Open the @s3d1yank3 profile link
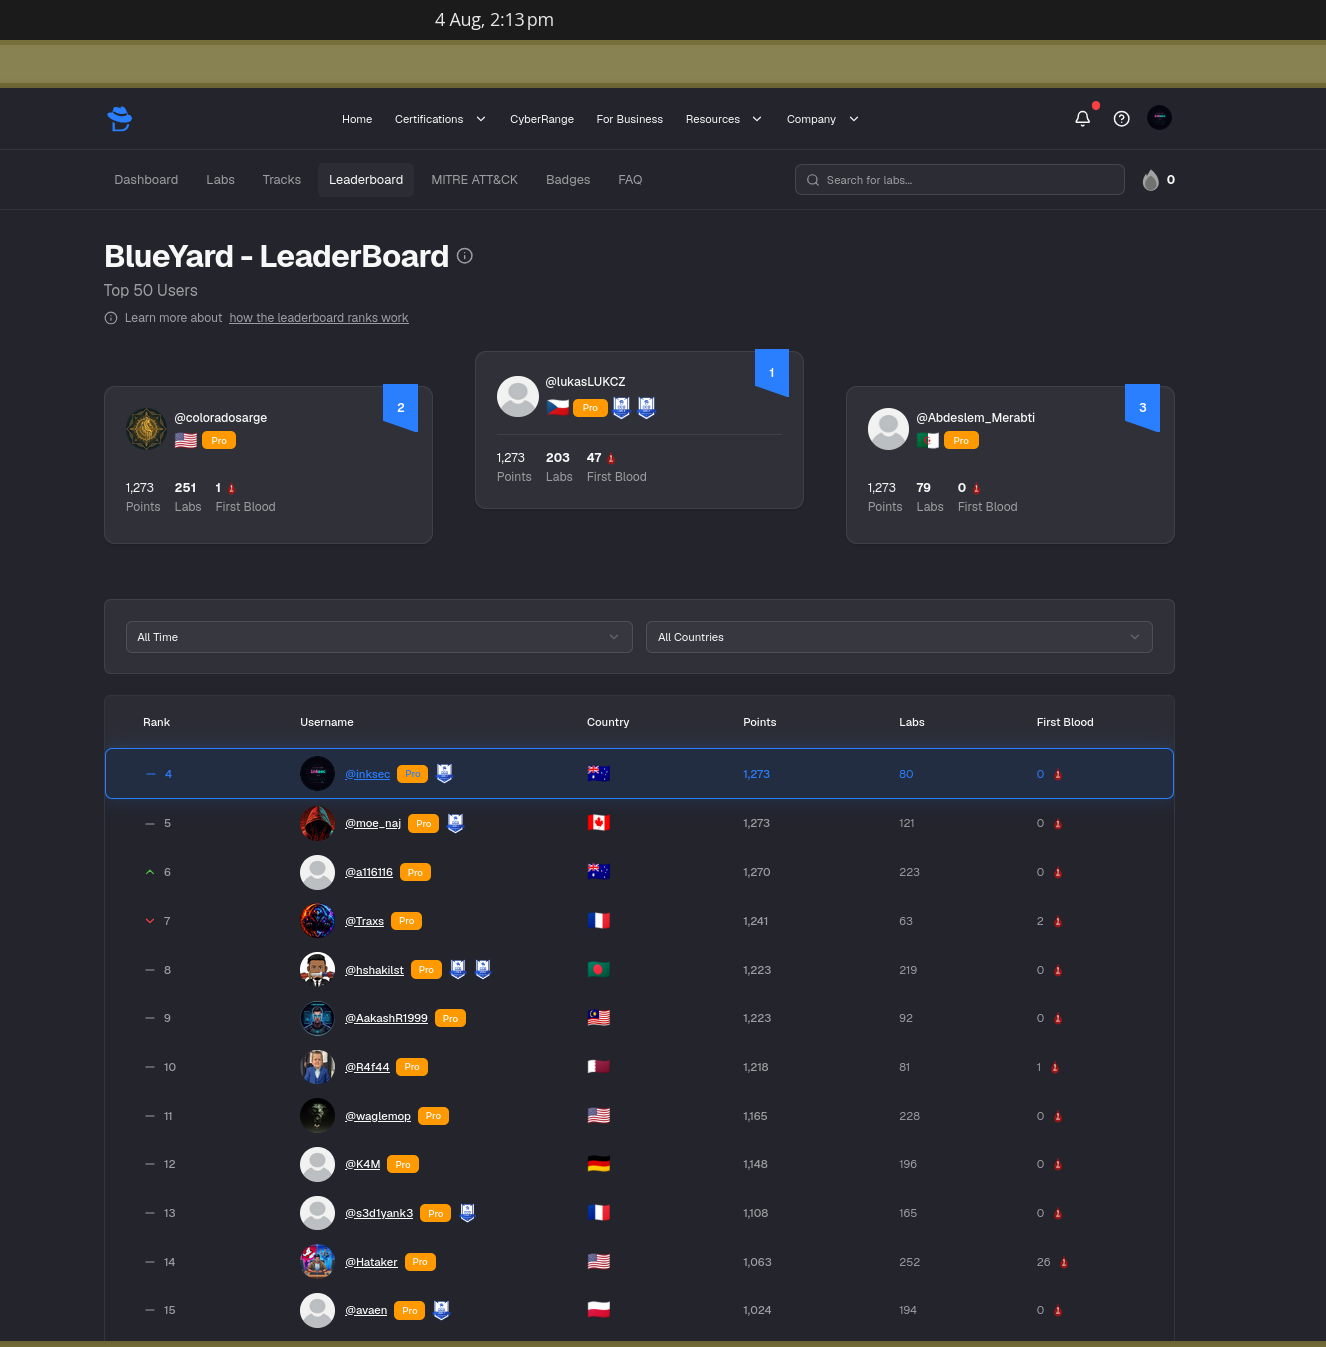The width and height of the screenshot is (1326, 1347). tap(379, 1213)
